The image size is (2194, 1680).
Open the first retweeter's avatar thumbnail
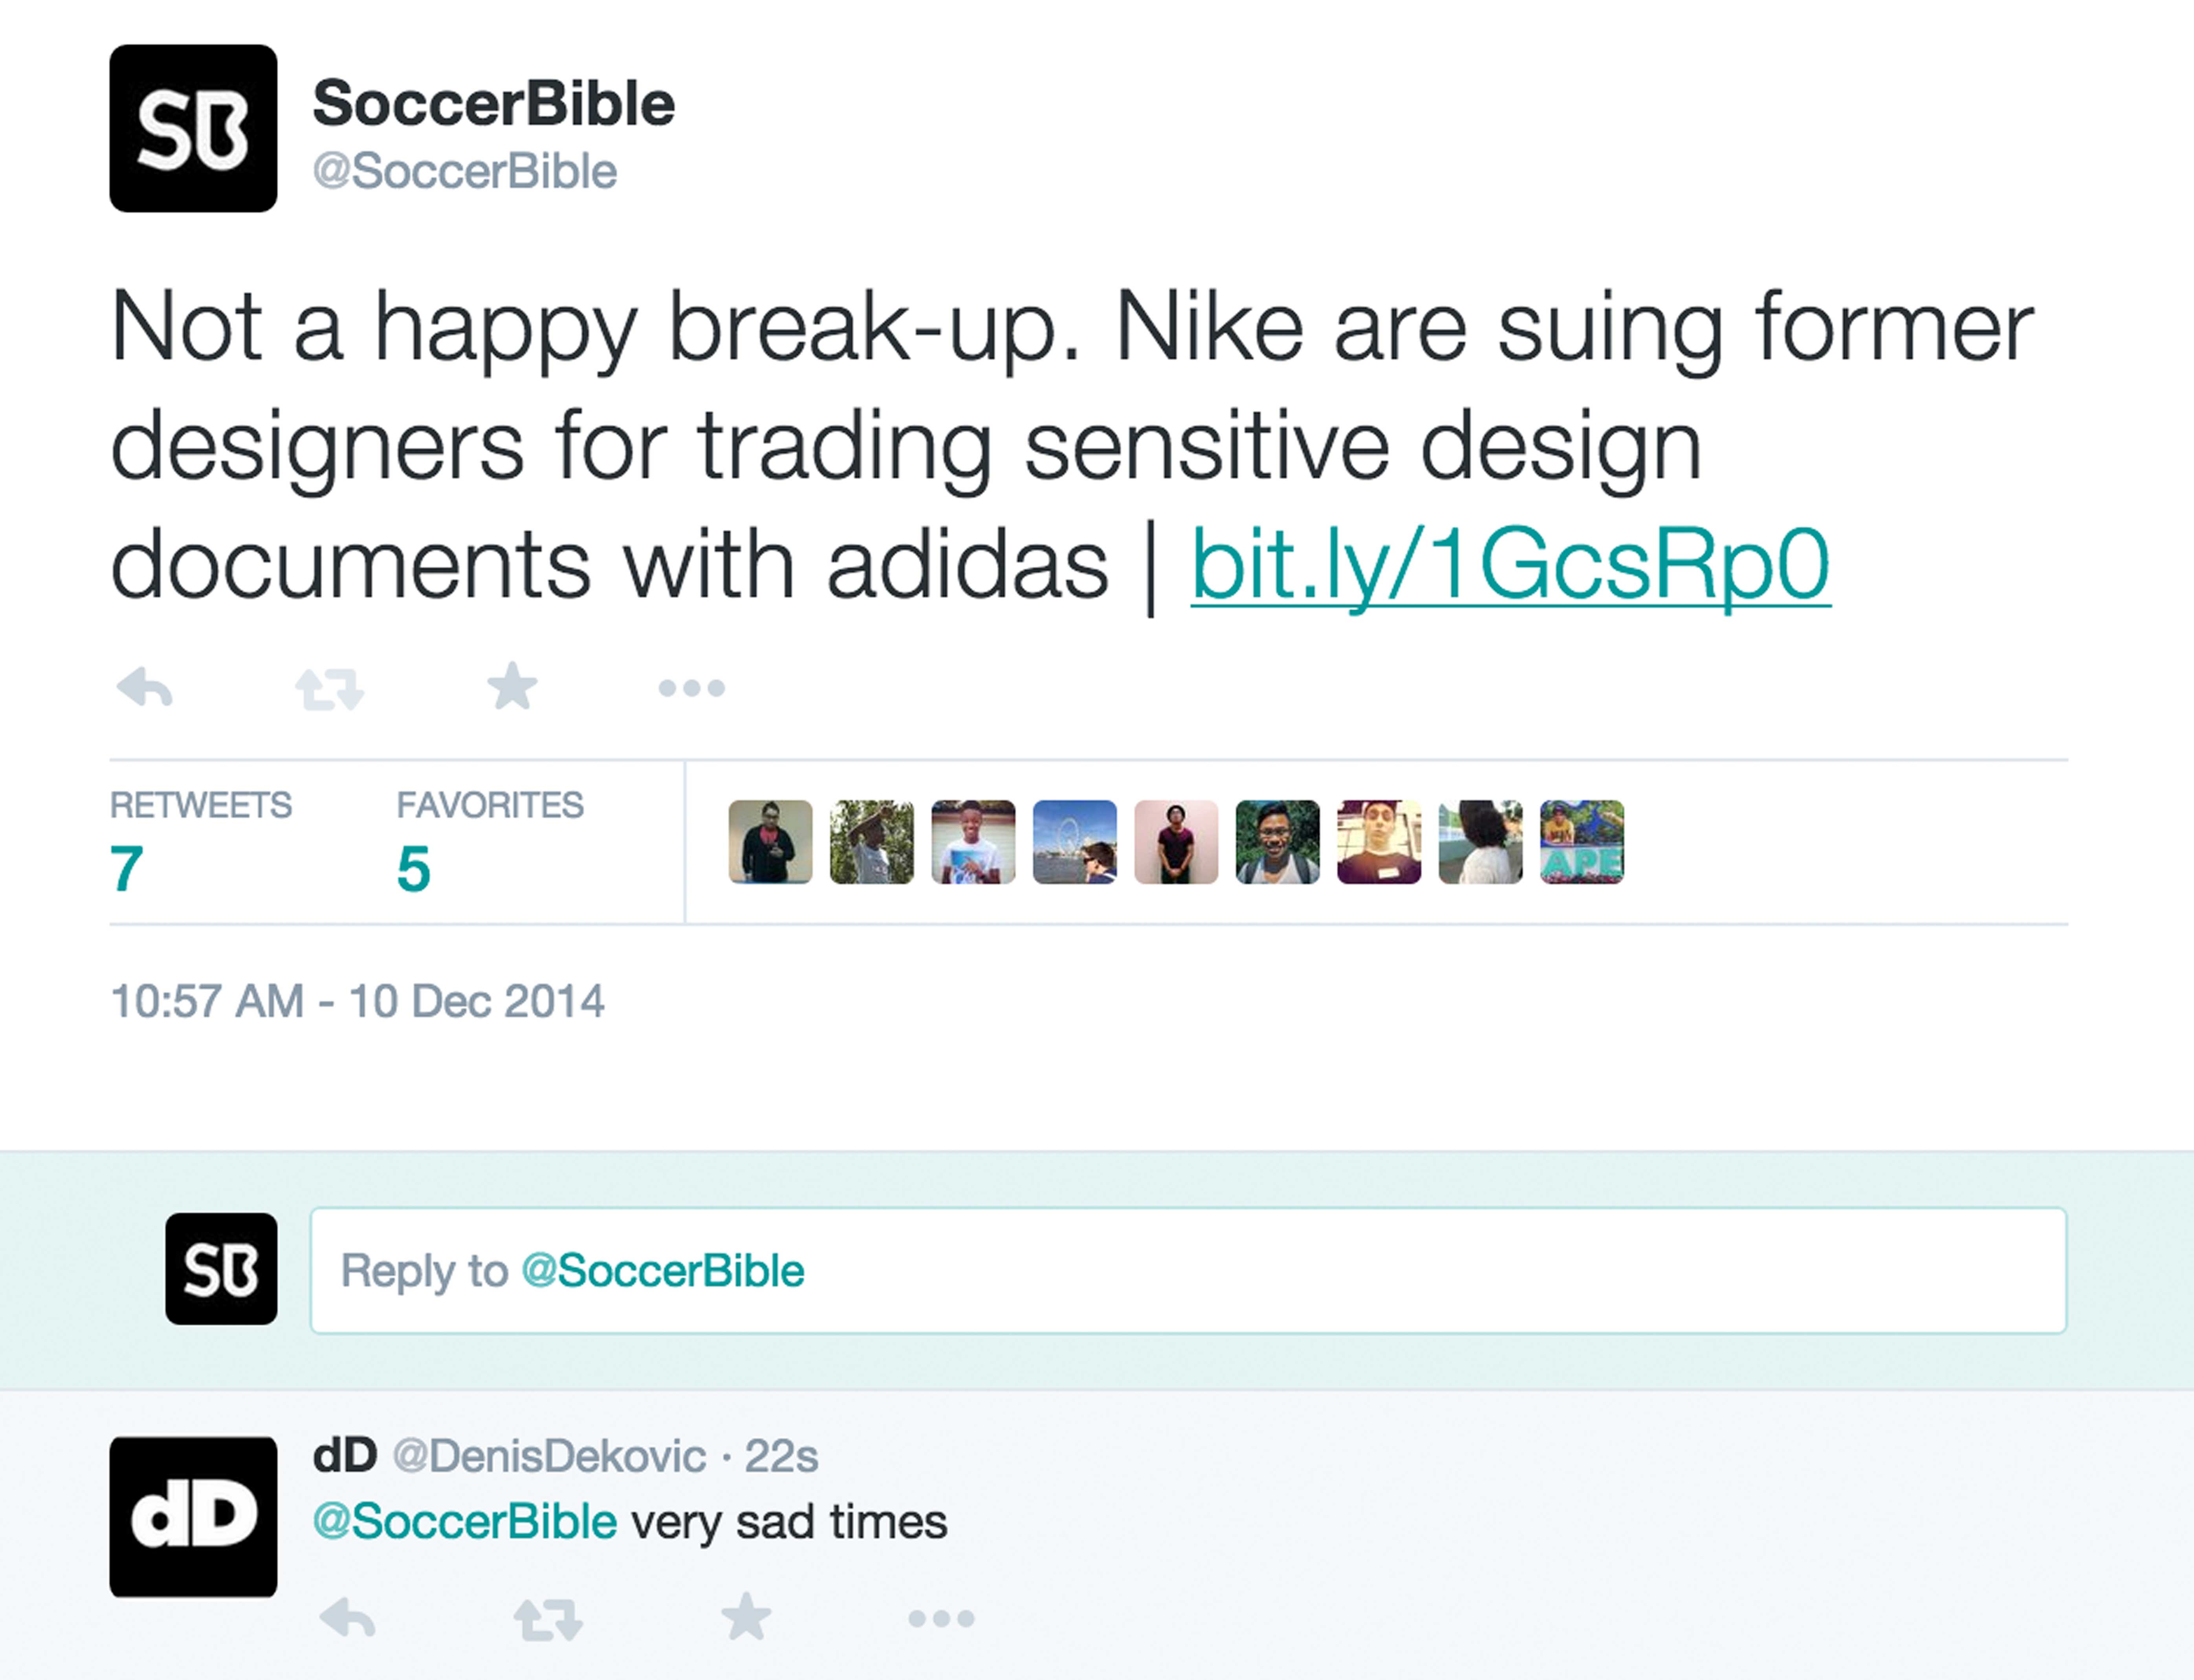(770, 842)
